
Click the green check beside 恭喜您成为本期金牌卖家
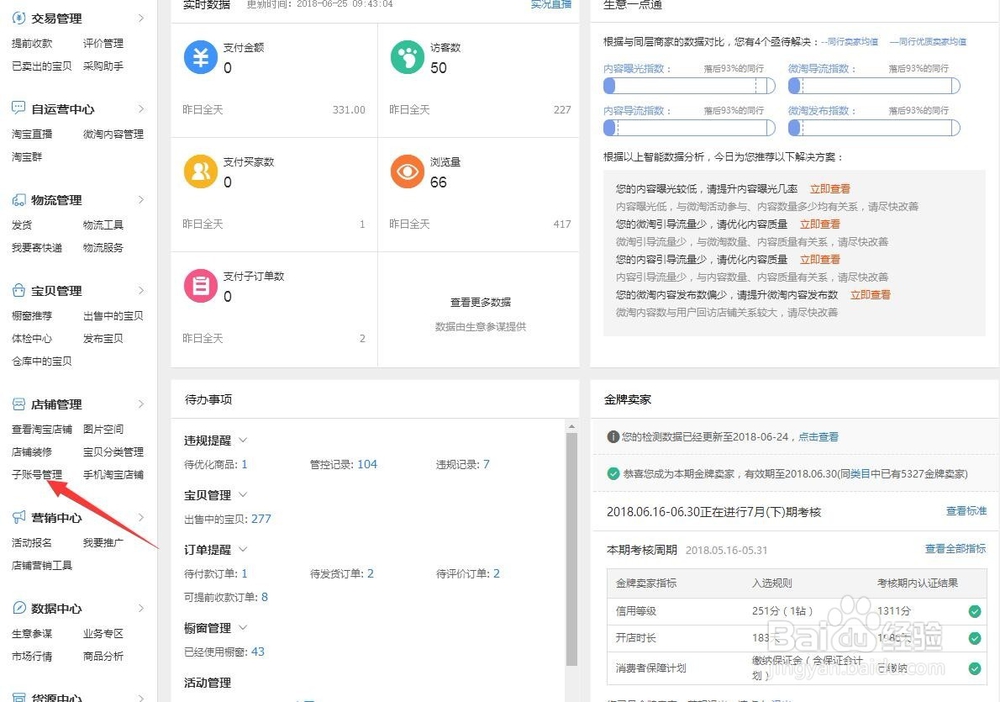coord(613,474)
